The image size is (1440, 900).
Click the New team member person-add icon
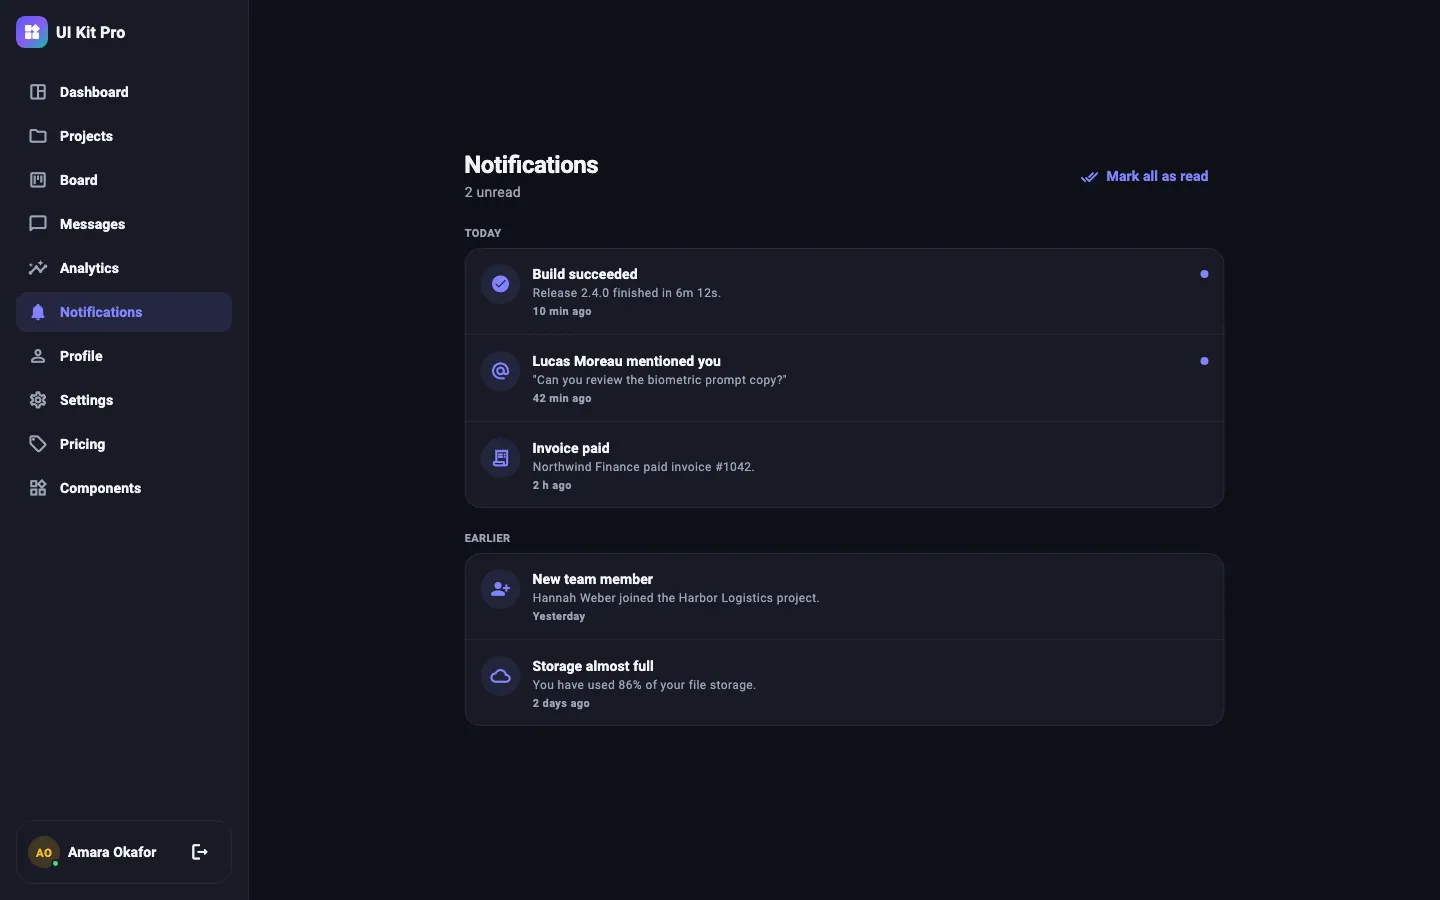click(501, 589)
